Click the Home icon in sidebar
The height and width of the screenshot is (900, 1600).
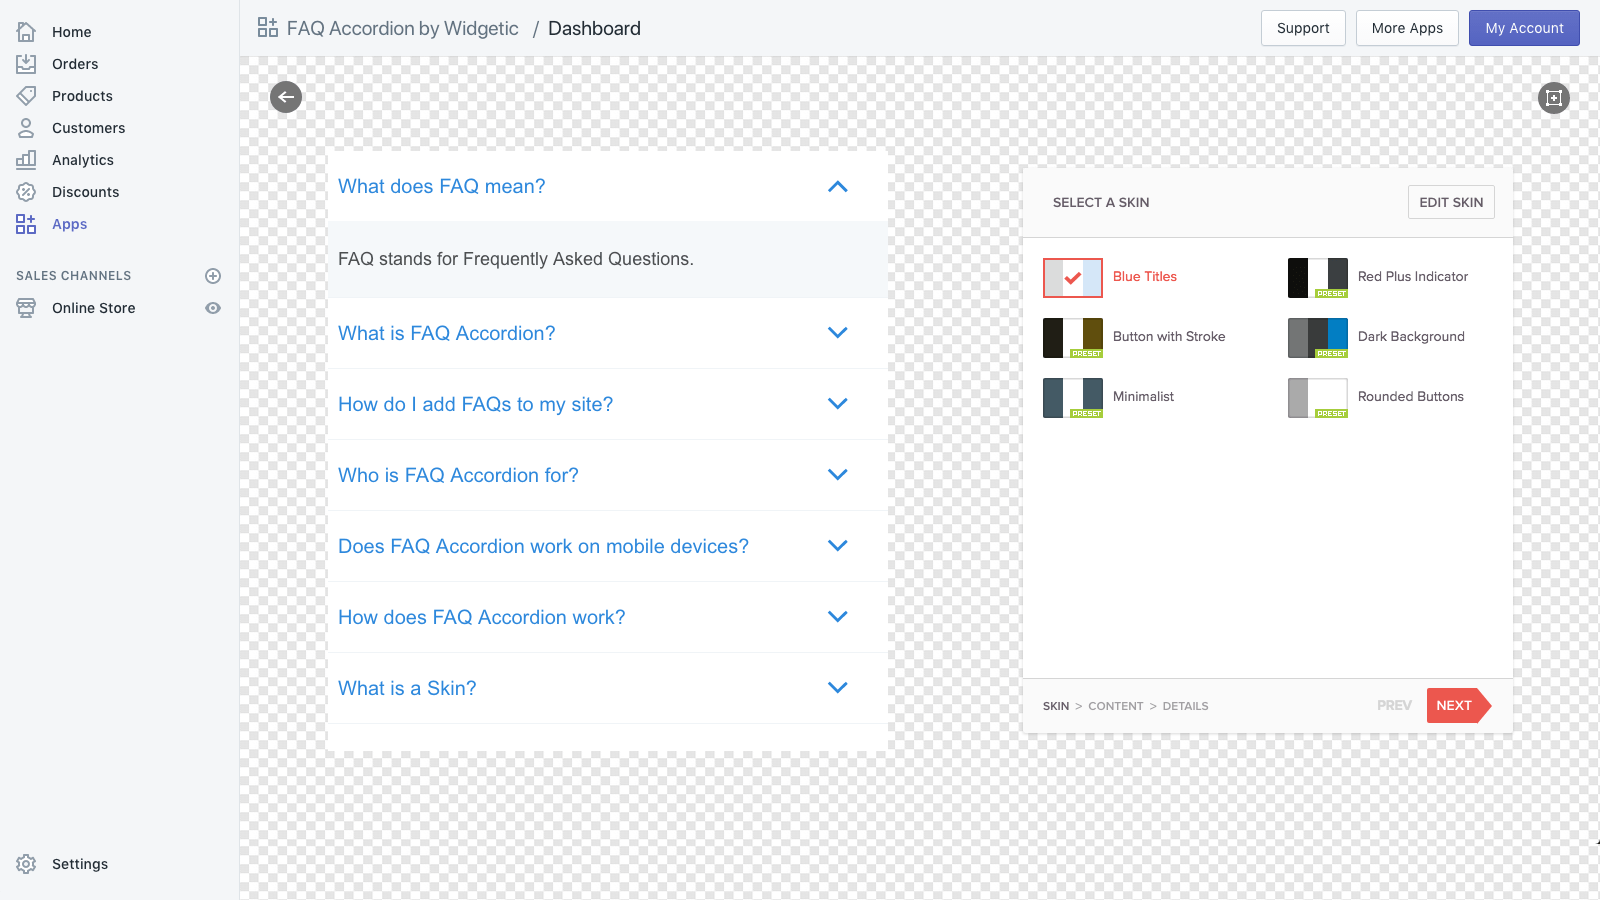[26, 32]
